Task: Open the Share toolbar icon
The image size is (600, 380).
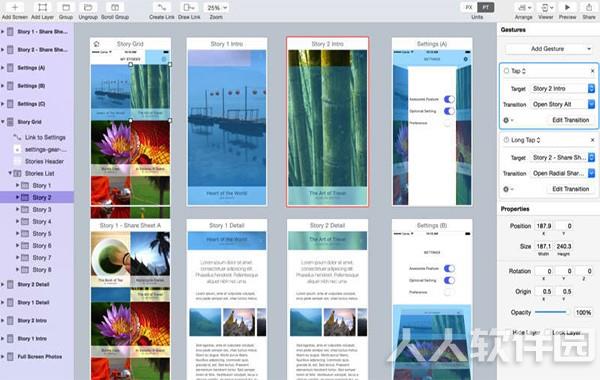Action: pyautogui.click(x=589, y=7)
